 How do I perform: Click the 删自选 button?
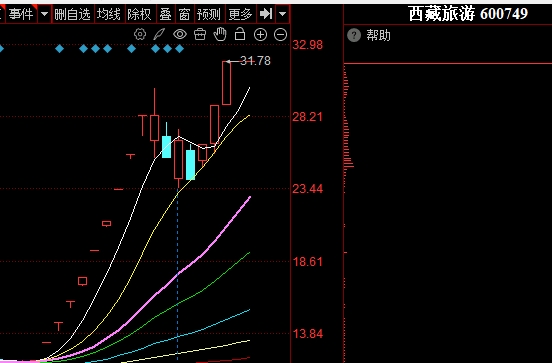73,14
